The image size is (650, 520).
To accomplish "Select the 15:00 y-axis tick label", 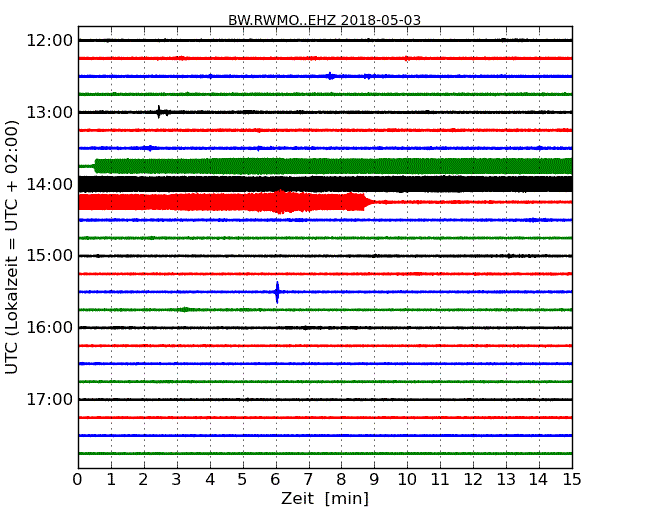I will point(50,256).
